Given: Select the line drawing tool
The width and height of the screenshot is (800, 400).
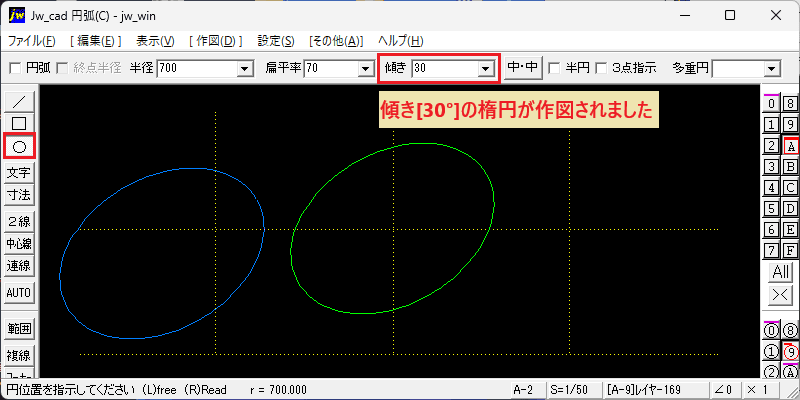Looking at the screenshot, I should (x=19, y=102).
